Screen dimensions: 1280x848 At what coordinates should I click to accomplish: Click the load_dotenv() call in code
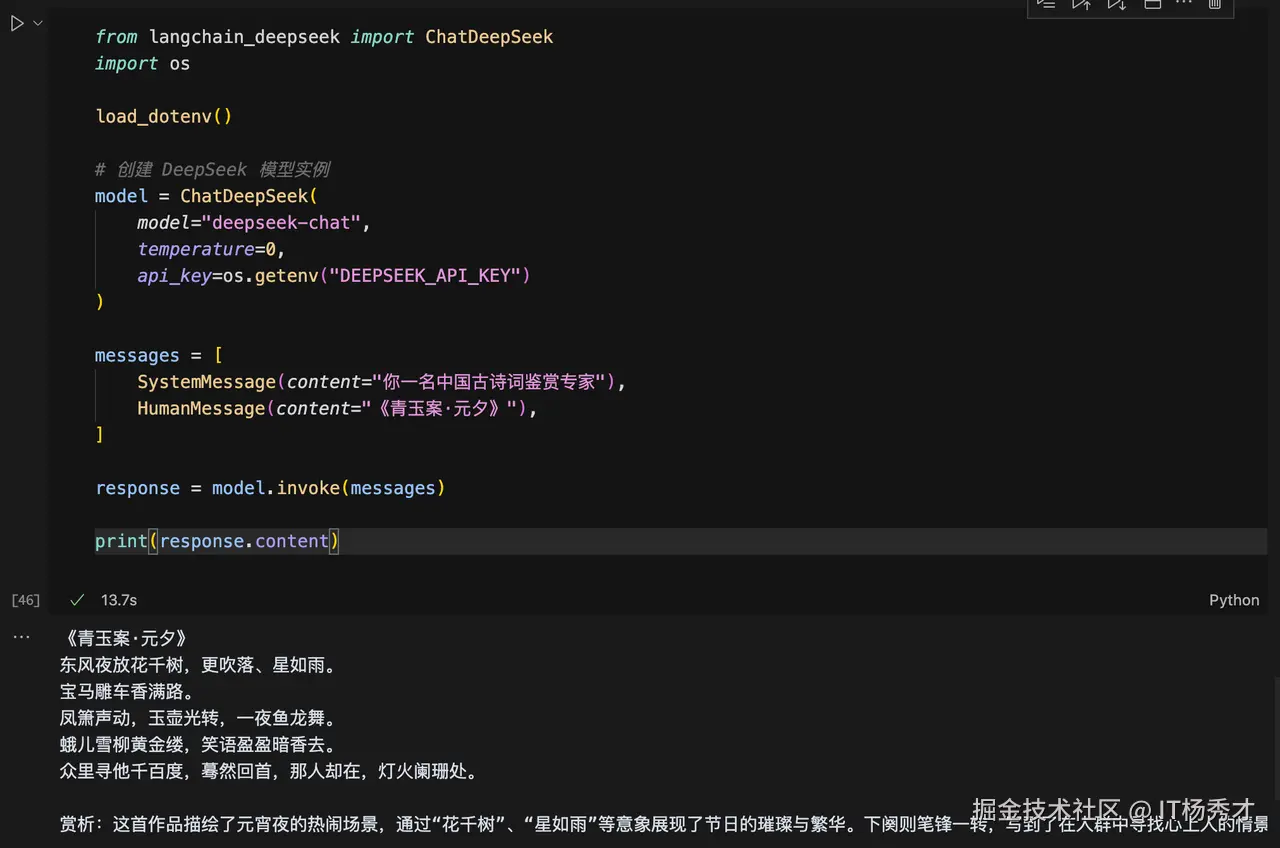[163, 116]
